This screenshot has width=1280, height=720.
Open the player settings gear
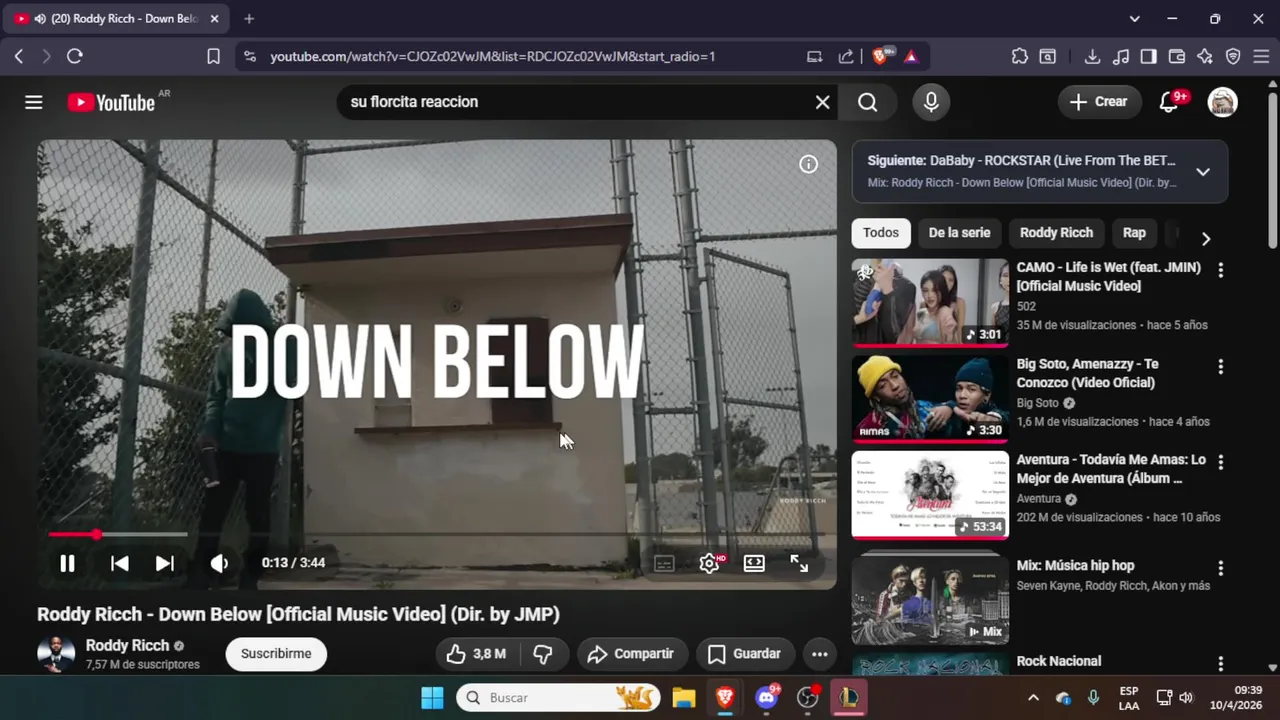pos(709,563)
